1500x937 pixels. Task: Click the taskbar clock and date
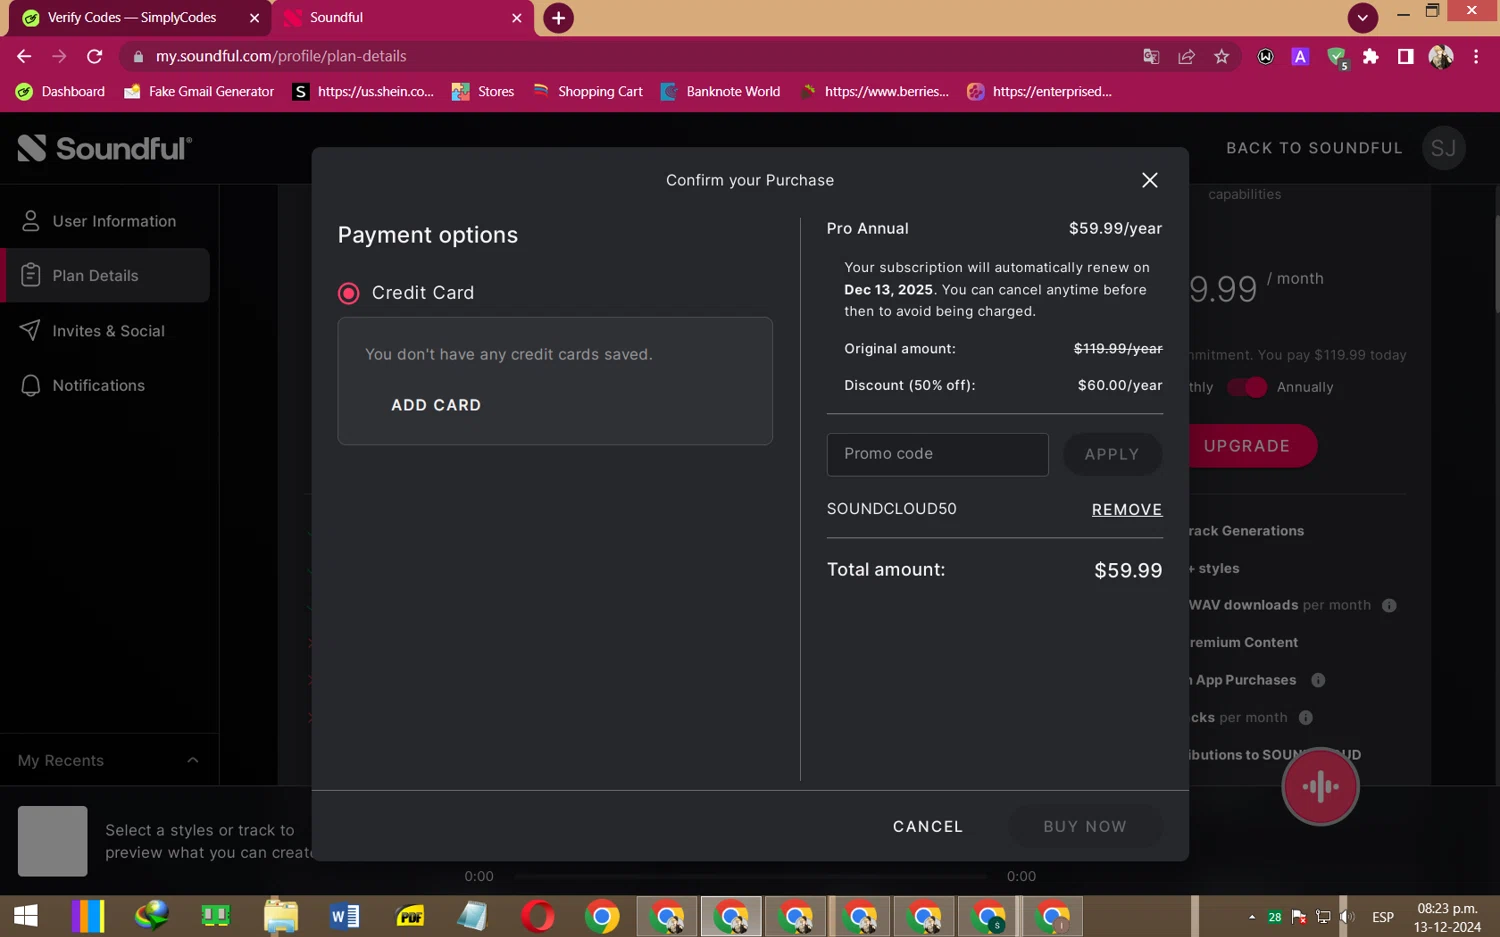[1447, 917]
